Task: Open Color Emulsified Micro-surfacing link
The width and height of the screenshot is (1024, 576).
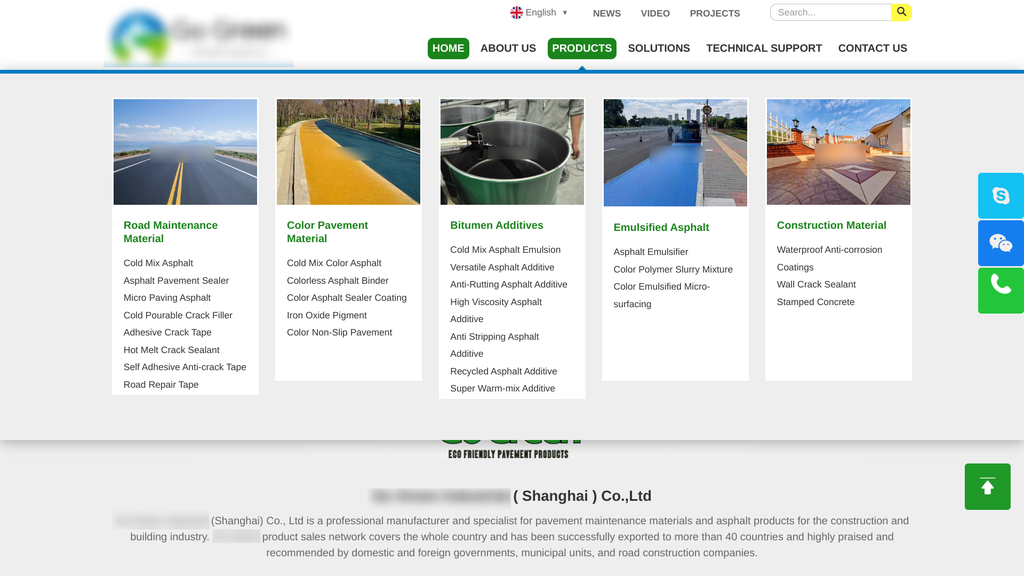Action: (662, 295)
